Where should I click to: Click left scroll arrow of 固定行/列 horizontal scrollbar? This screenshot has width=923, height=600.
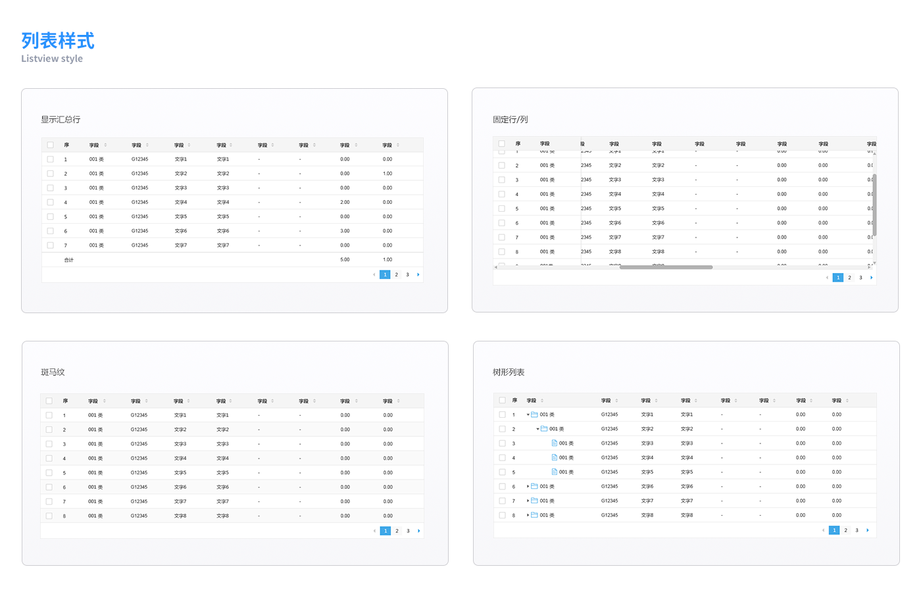496,267
